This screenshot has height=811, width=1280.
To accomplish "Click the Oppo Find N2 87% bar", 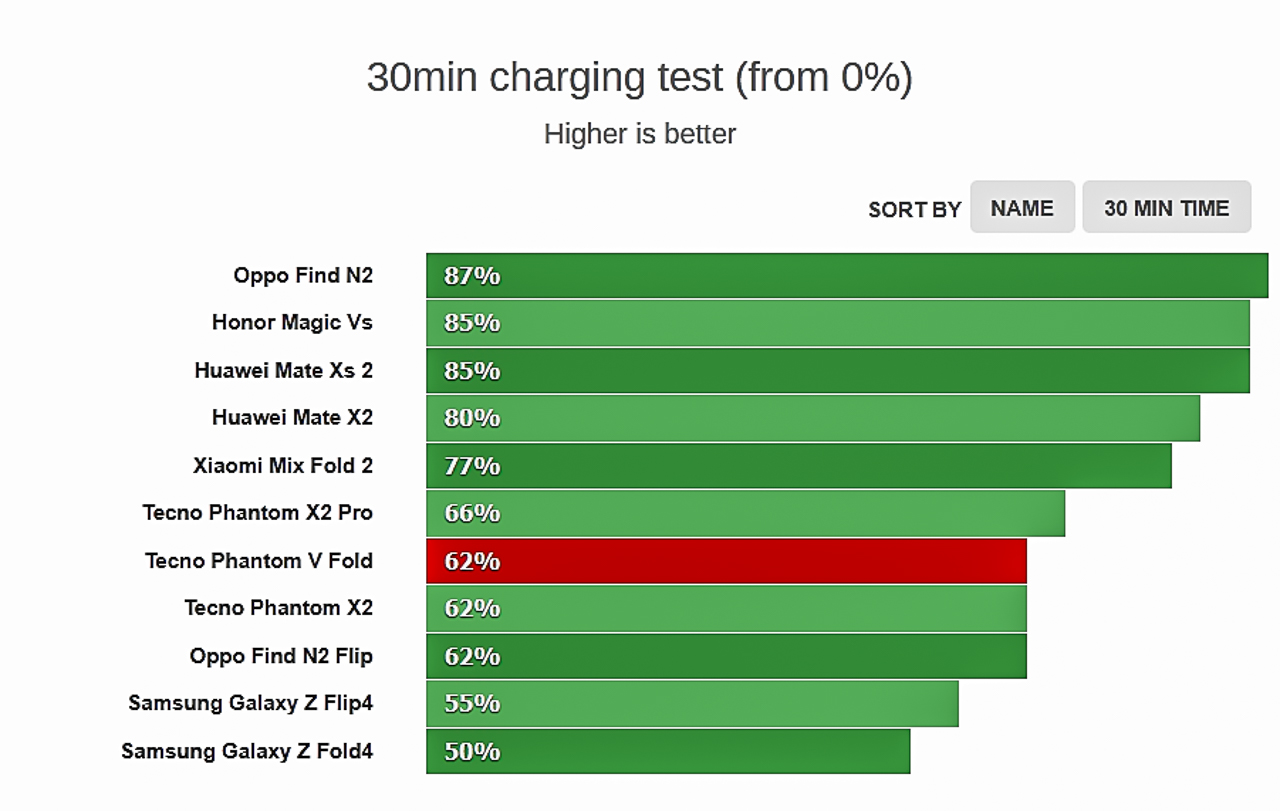I will pos(847,275).
